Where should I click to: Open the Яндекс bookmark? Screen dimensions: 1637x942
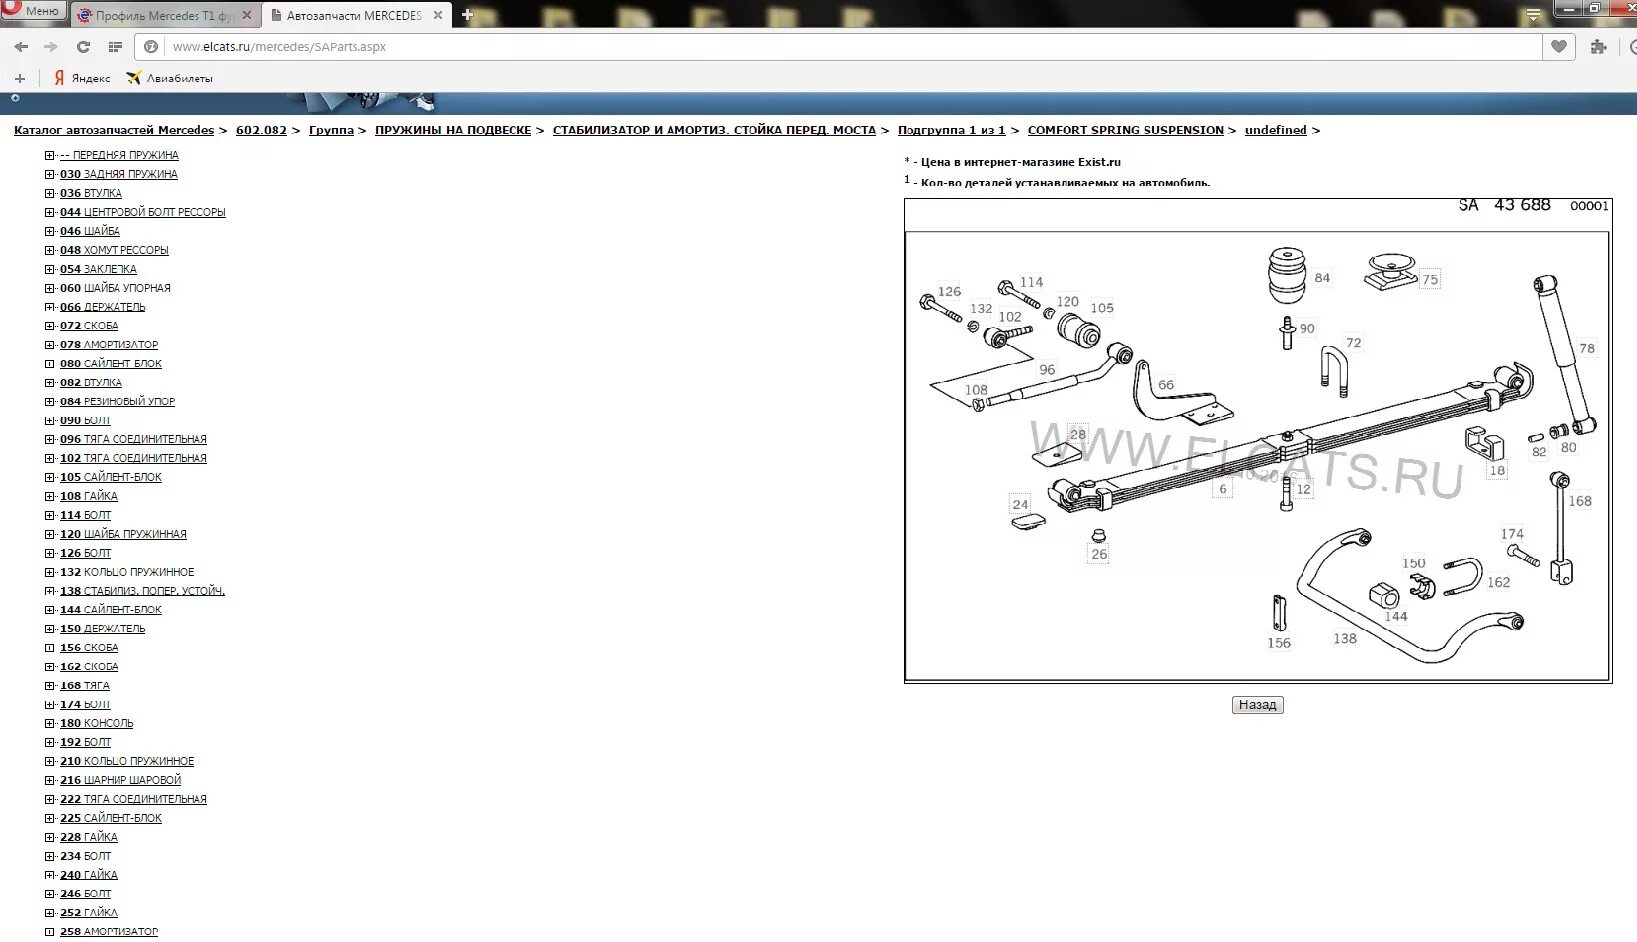pyautogui.click(x=82, y=78)
